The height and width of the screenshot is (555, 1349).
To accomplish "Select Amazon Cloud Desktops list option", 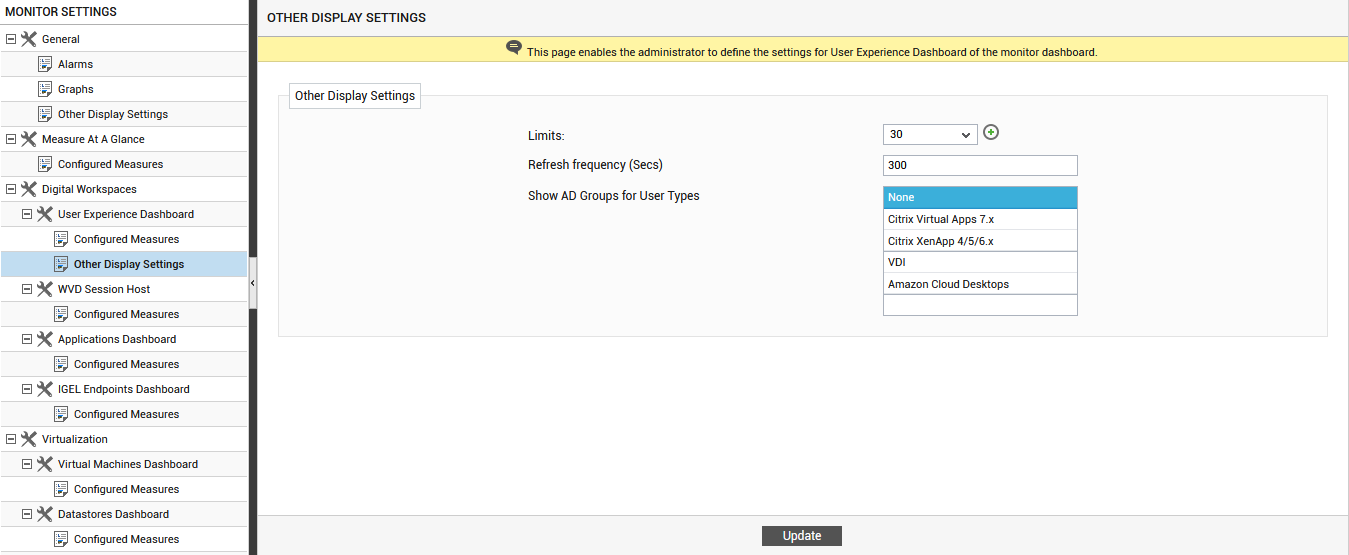I will point(980,284).
